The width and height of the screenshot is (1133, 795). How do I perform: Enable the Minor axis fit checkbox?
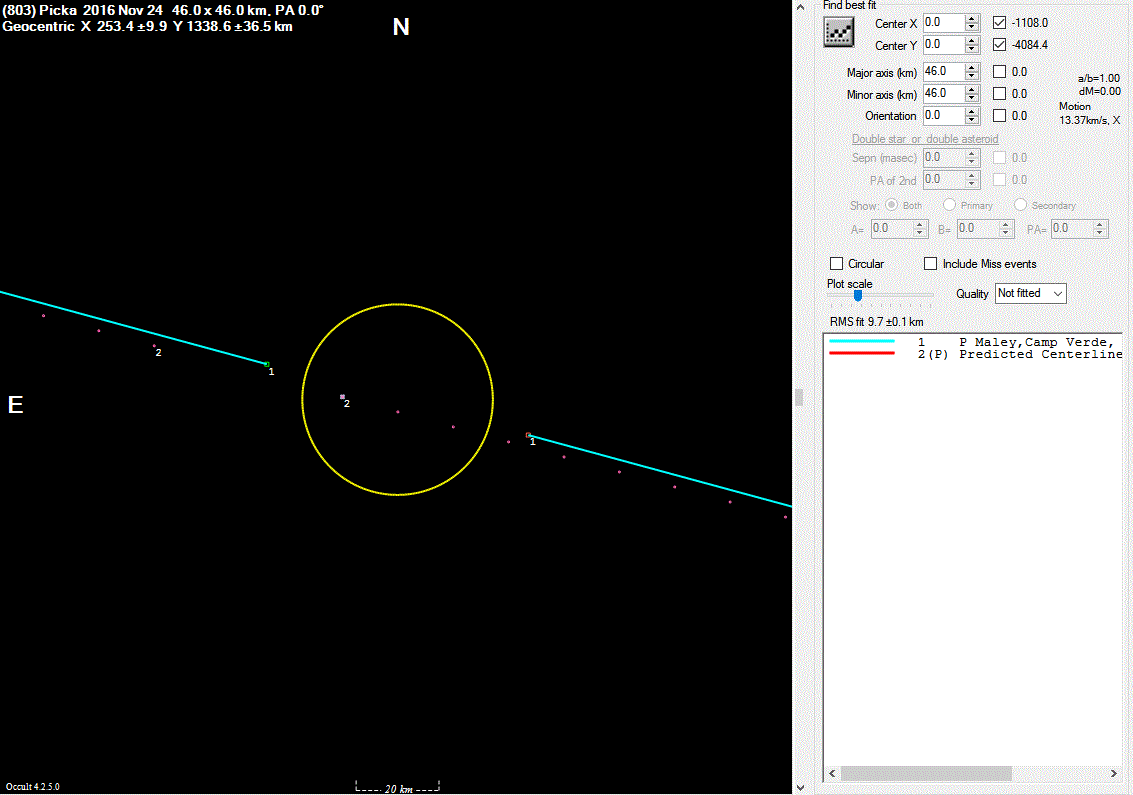[x=999, y=93]
